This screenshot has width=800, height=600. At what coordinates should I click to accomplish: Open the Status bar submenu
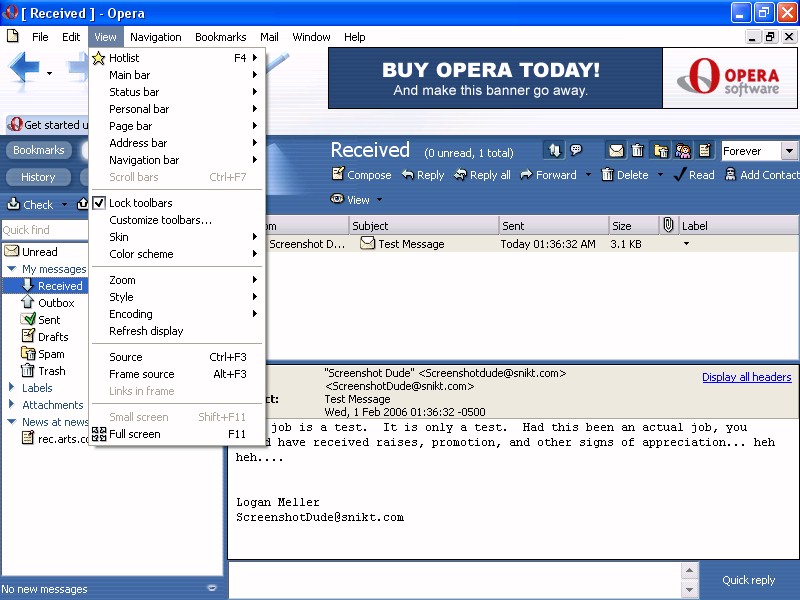[177, 92]
